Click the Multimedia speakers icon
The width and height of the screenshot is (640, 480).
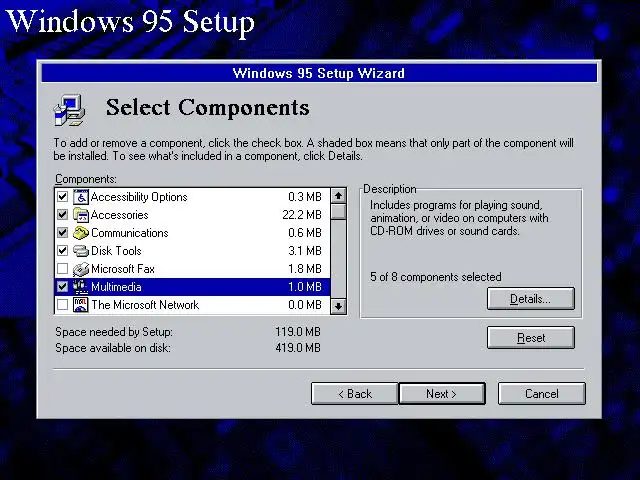click(x=81, y=287)
